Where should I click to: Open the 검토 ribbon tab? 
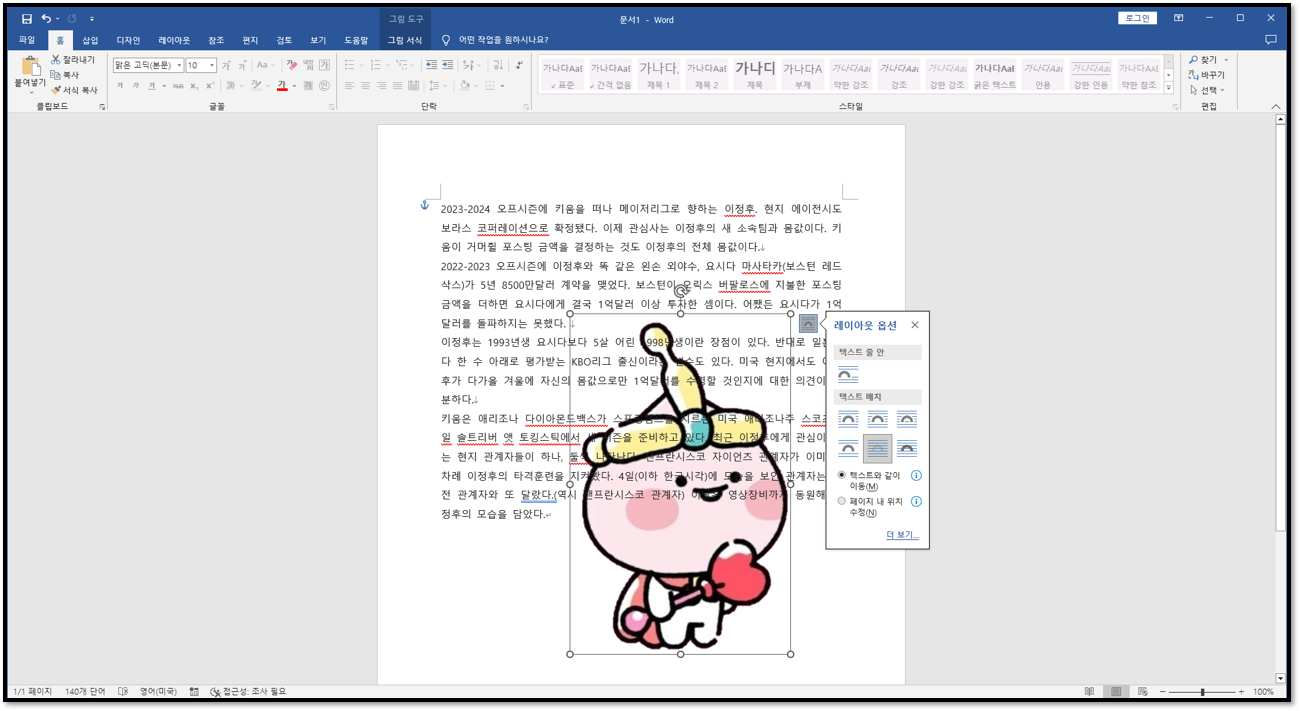coord(284,40)
